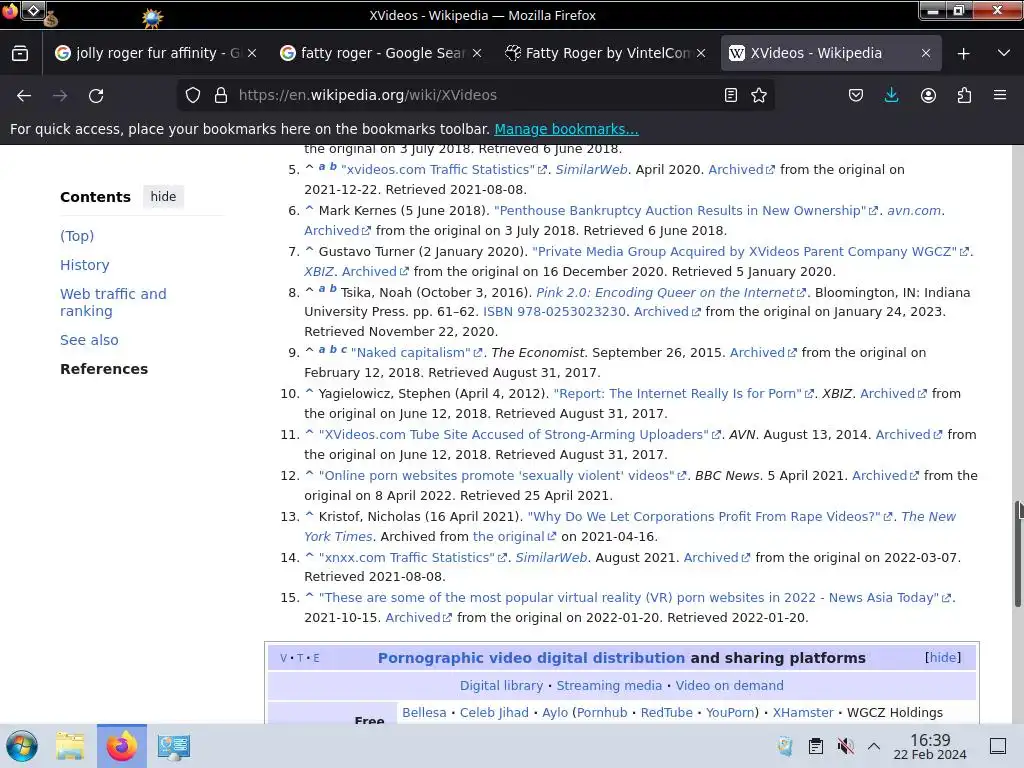This screenshot has width=1024, height=768.
Task: Focus the URL address bar
Action: coord(477,95)
